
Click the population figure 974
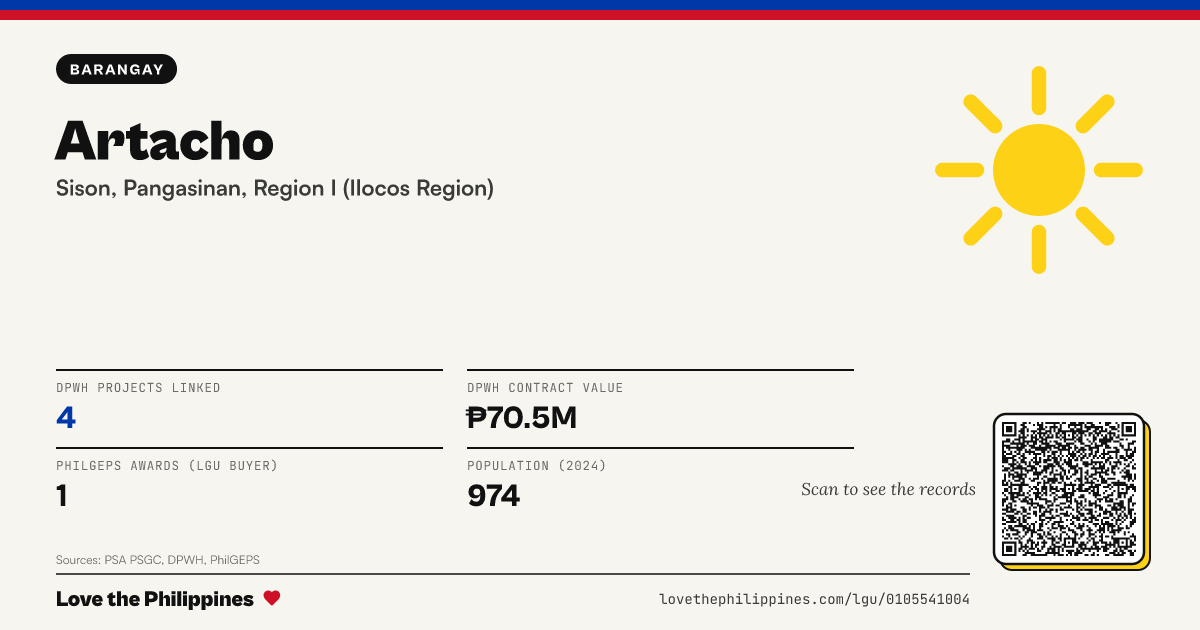coord(494,495)
